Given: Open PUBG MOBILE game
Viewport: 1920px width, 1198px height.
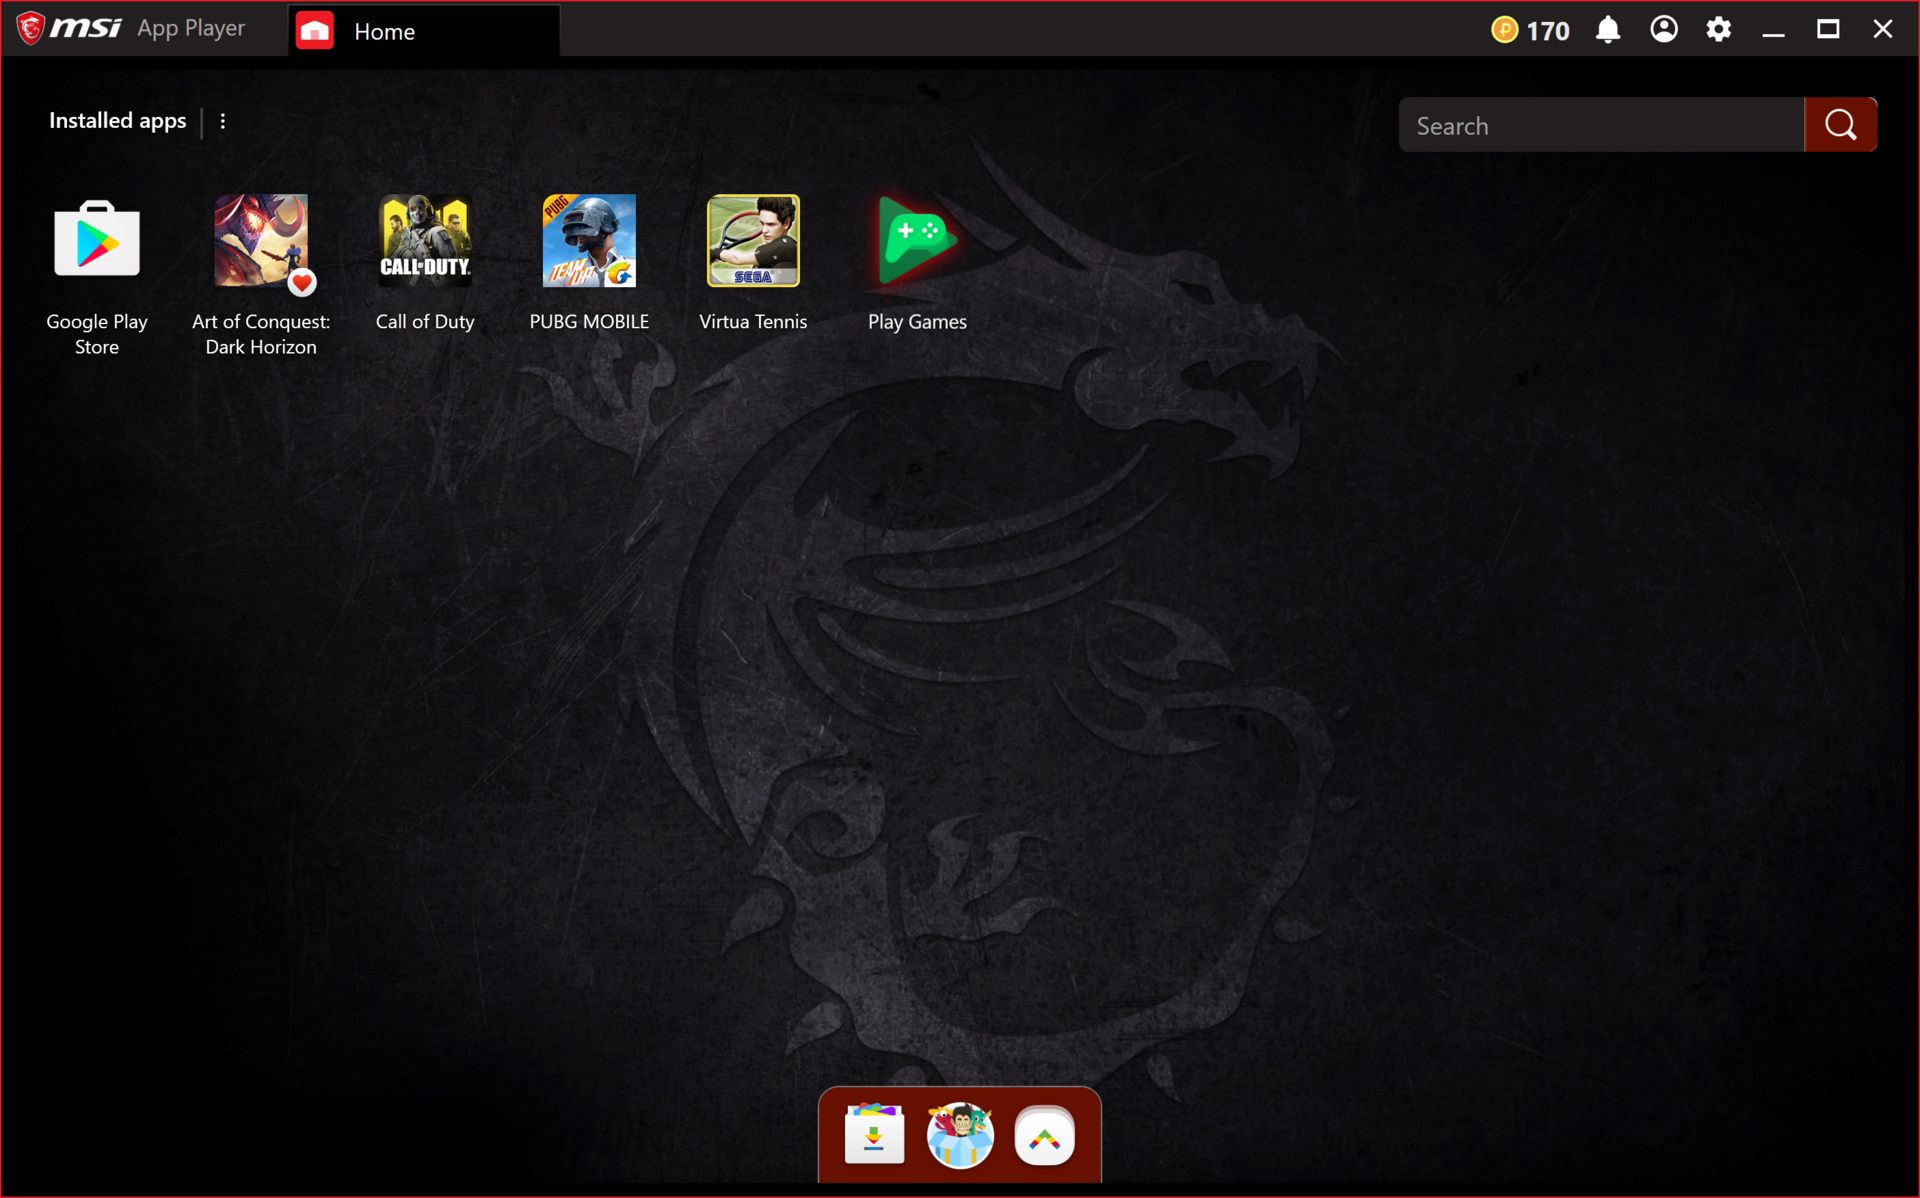Looking at the screenshot, I should pyautogui.click(x=589, y=241).
